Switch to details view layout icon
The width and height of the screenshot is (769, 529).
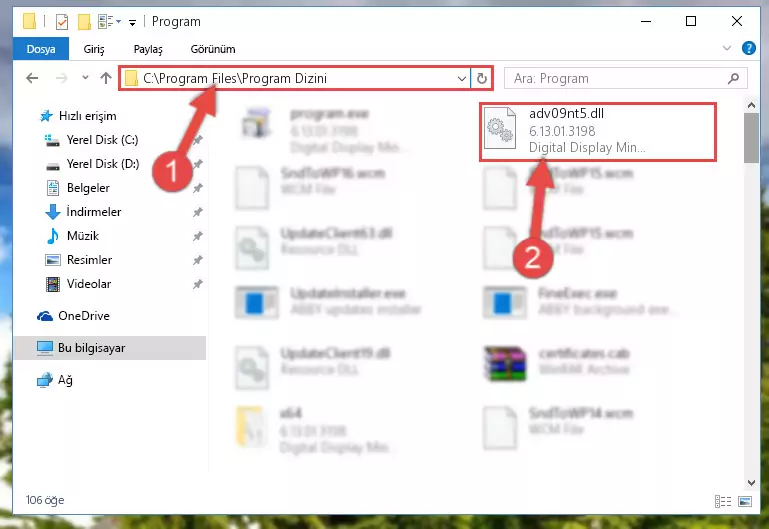[723, 501]
